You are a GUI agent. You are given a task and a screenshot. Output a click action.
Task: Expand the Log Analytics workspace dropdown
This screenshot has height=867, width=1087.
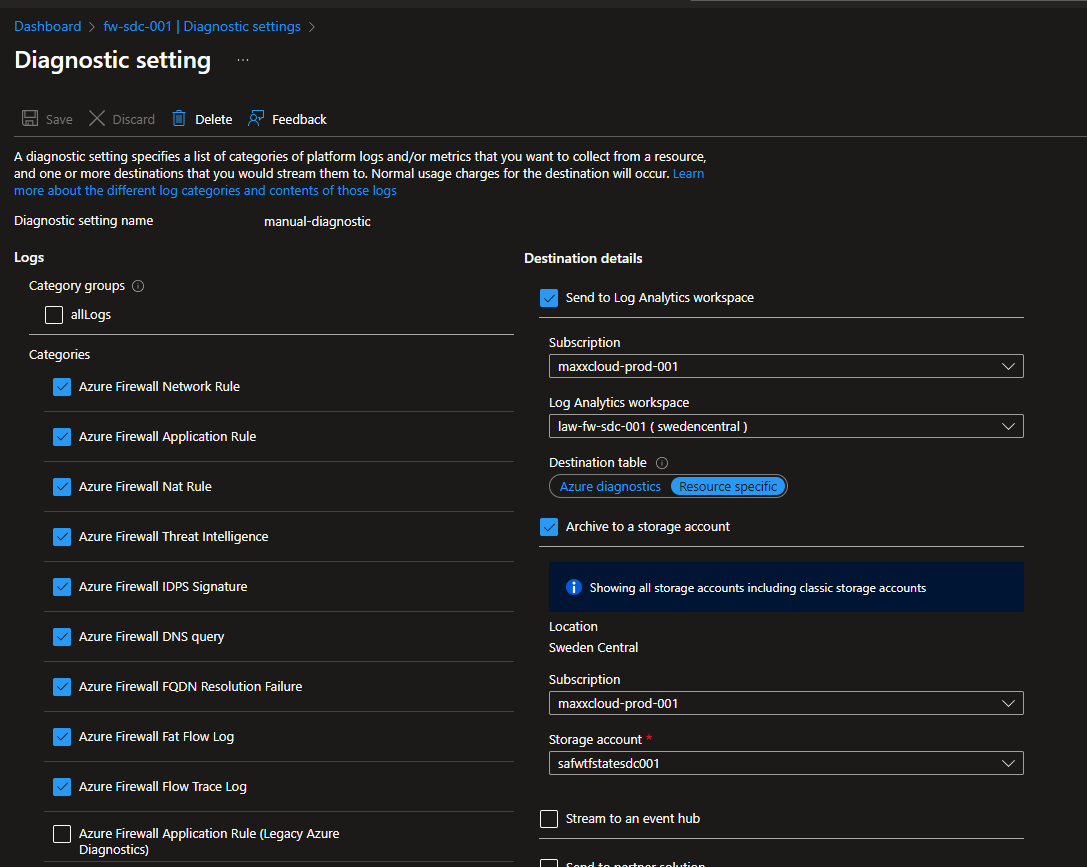[x=786, y=427]
